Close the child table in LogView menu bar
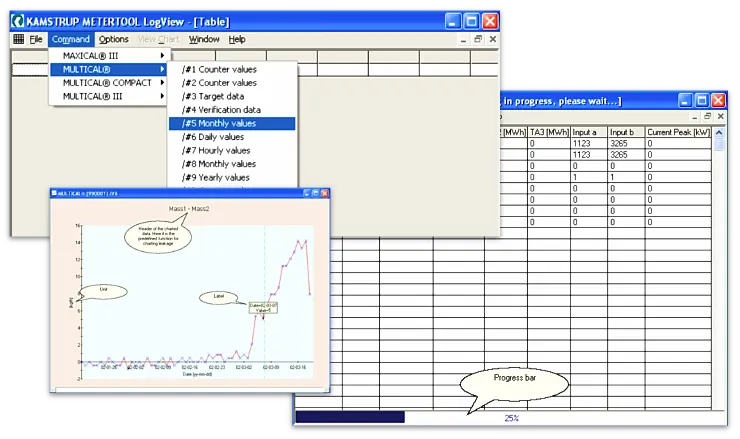The image size is (740, 439). [x=493, y=39]
